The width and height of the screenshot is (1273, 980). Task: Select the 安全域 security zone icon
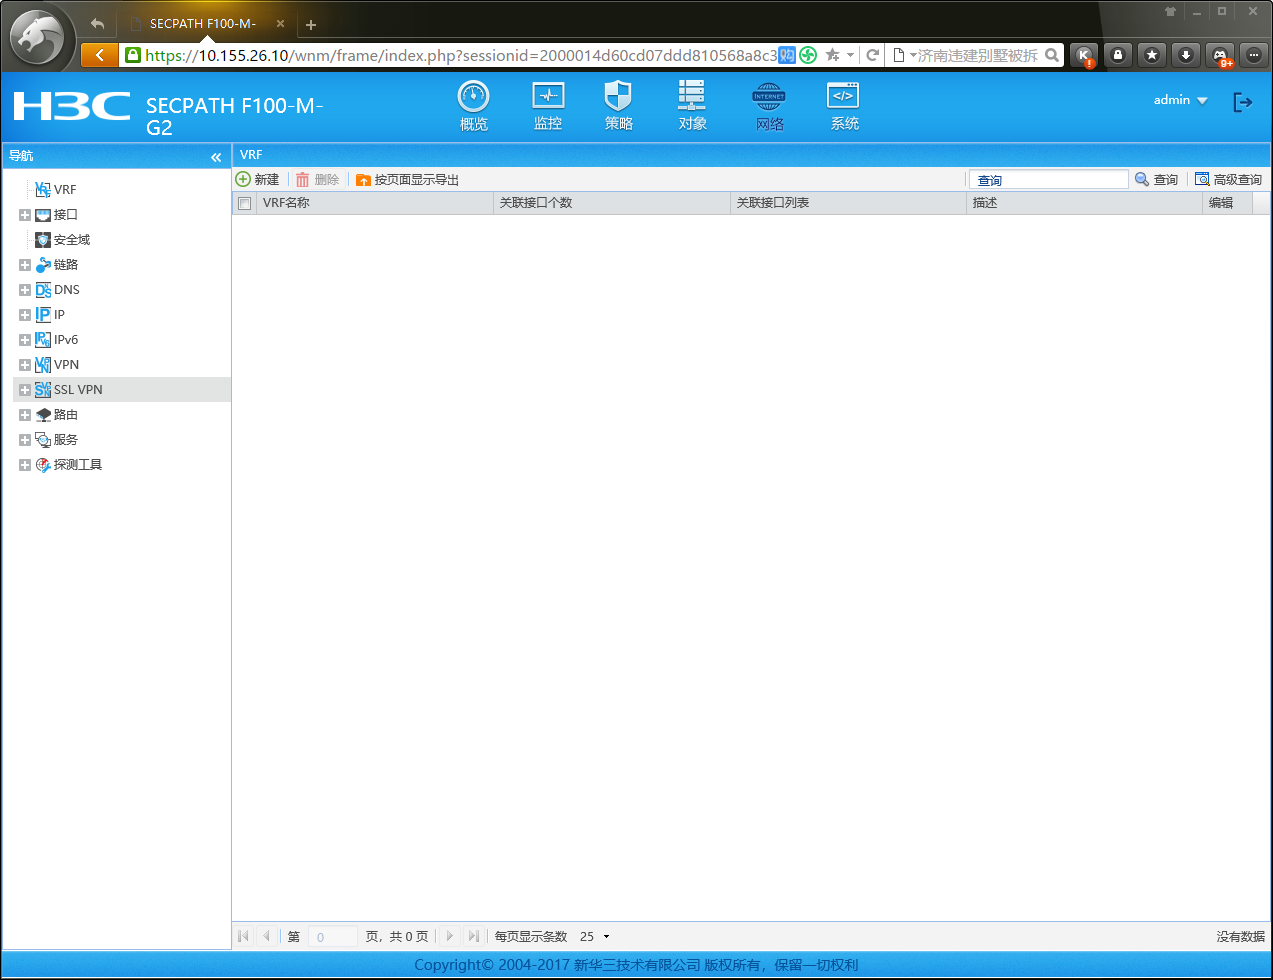click(x=43, y=240)
